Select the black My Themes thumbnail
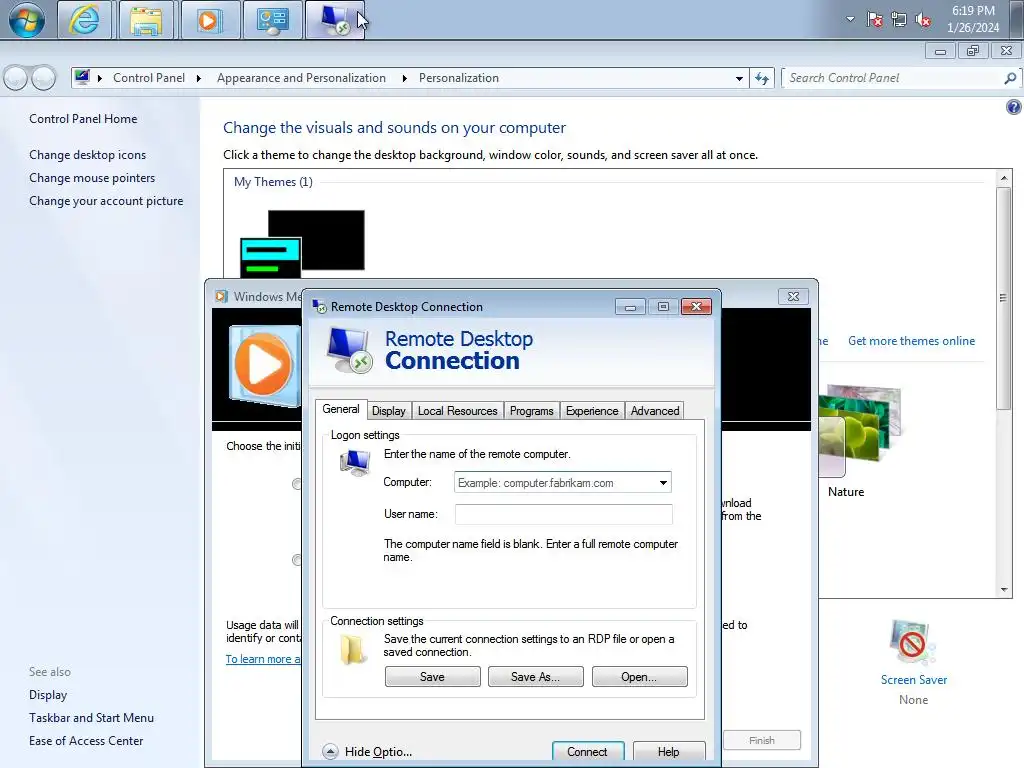Image resolution: width=1024 pixels, height=768 pixels. [302, 244]
